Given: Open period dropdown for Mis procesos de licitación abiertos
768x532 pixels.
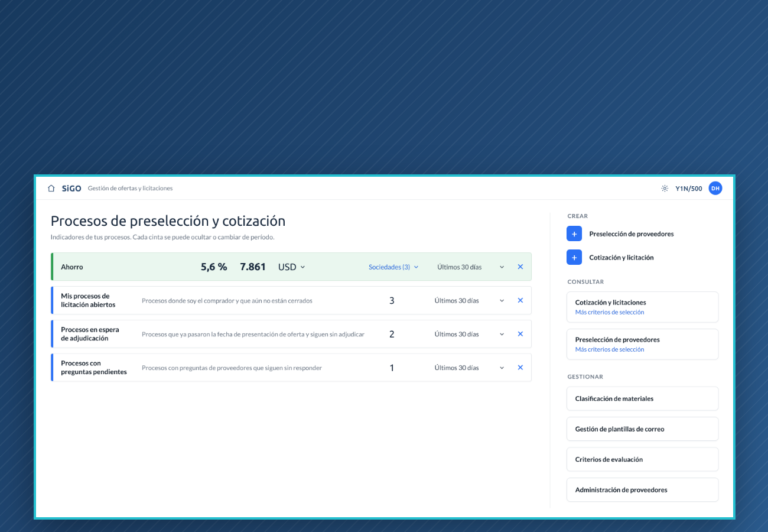Looking at the screenshot, I should pos(469,300).
